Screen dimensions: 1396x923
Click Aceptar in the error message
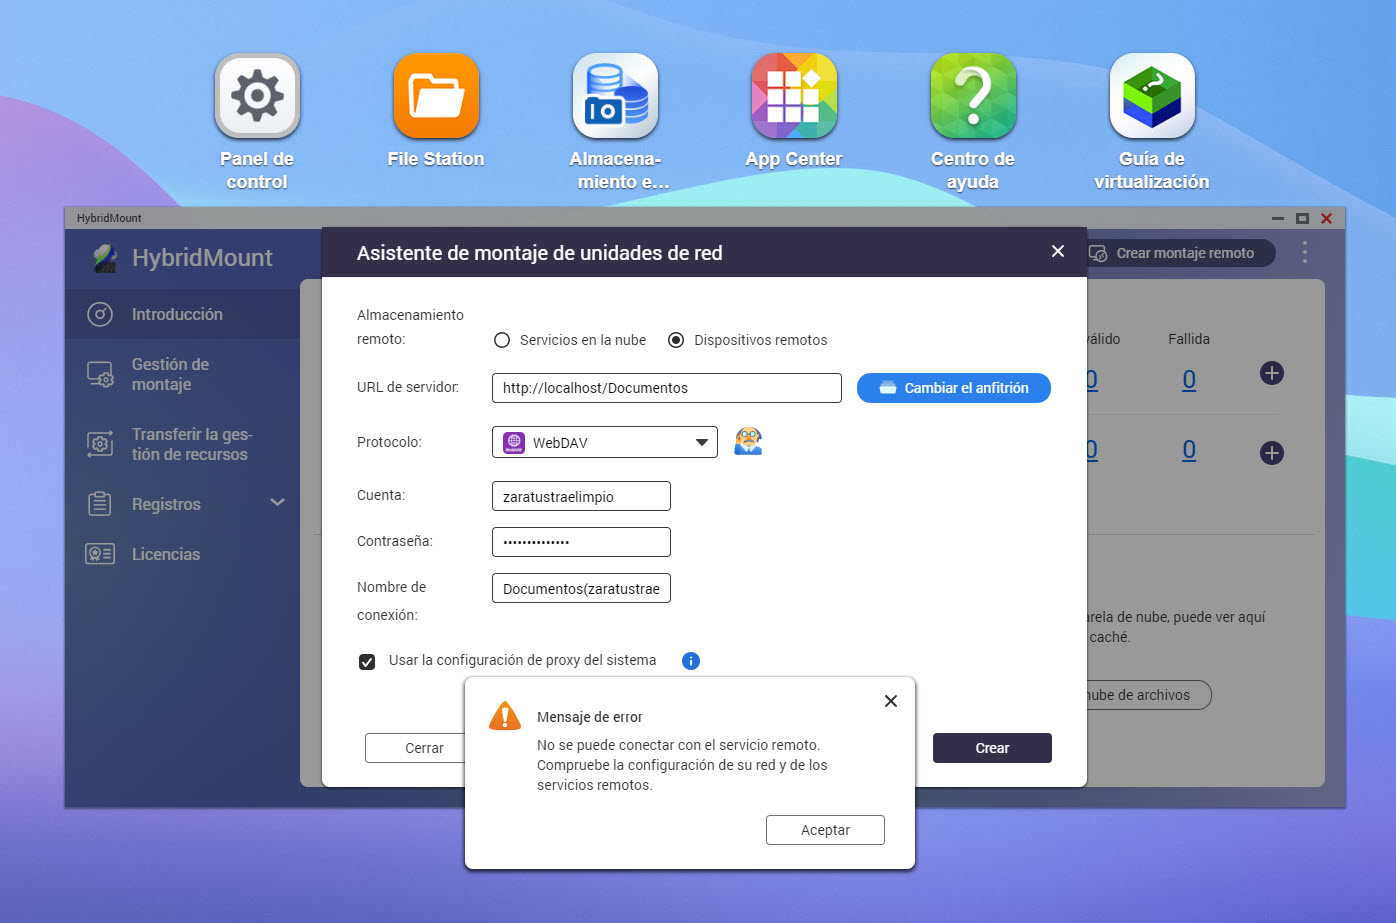pyautogui.click(x=825, y=830)
